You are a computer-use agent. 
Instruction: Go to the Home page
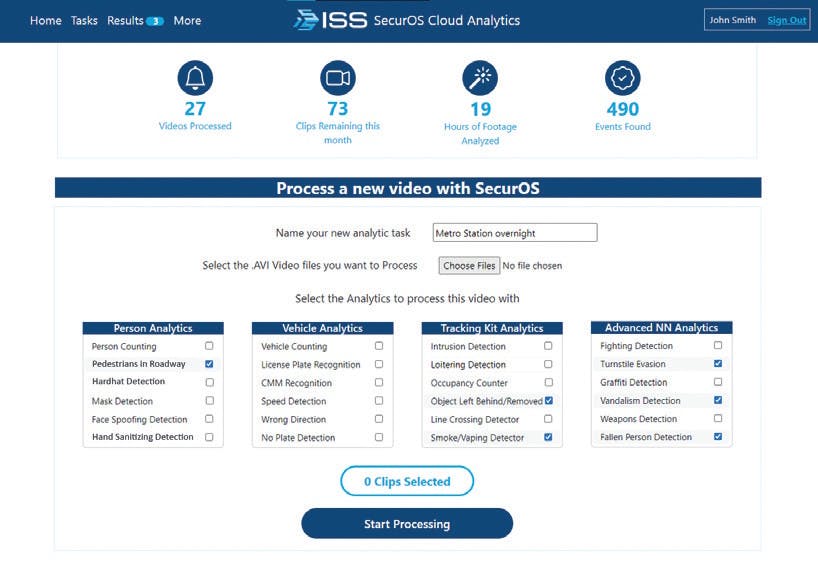click(x=45, y=20)
